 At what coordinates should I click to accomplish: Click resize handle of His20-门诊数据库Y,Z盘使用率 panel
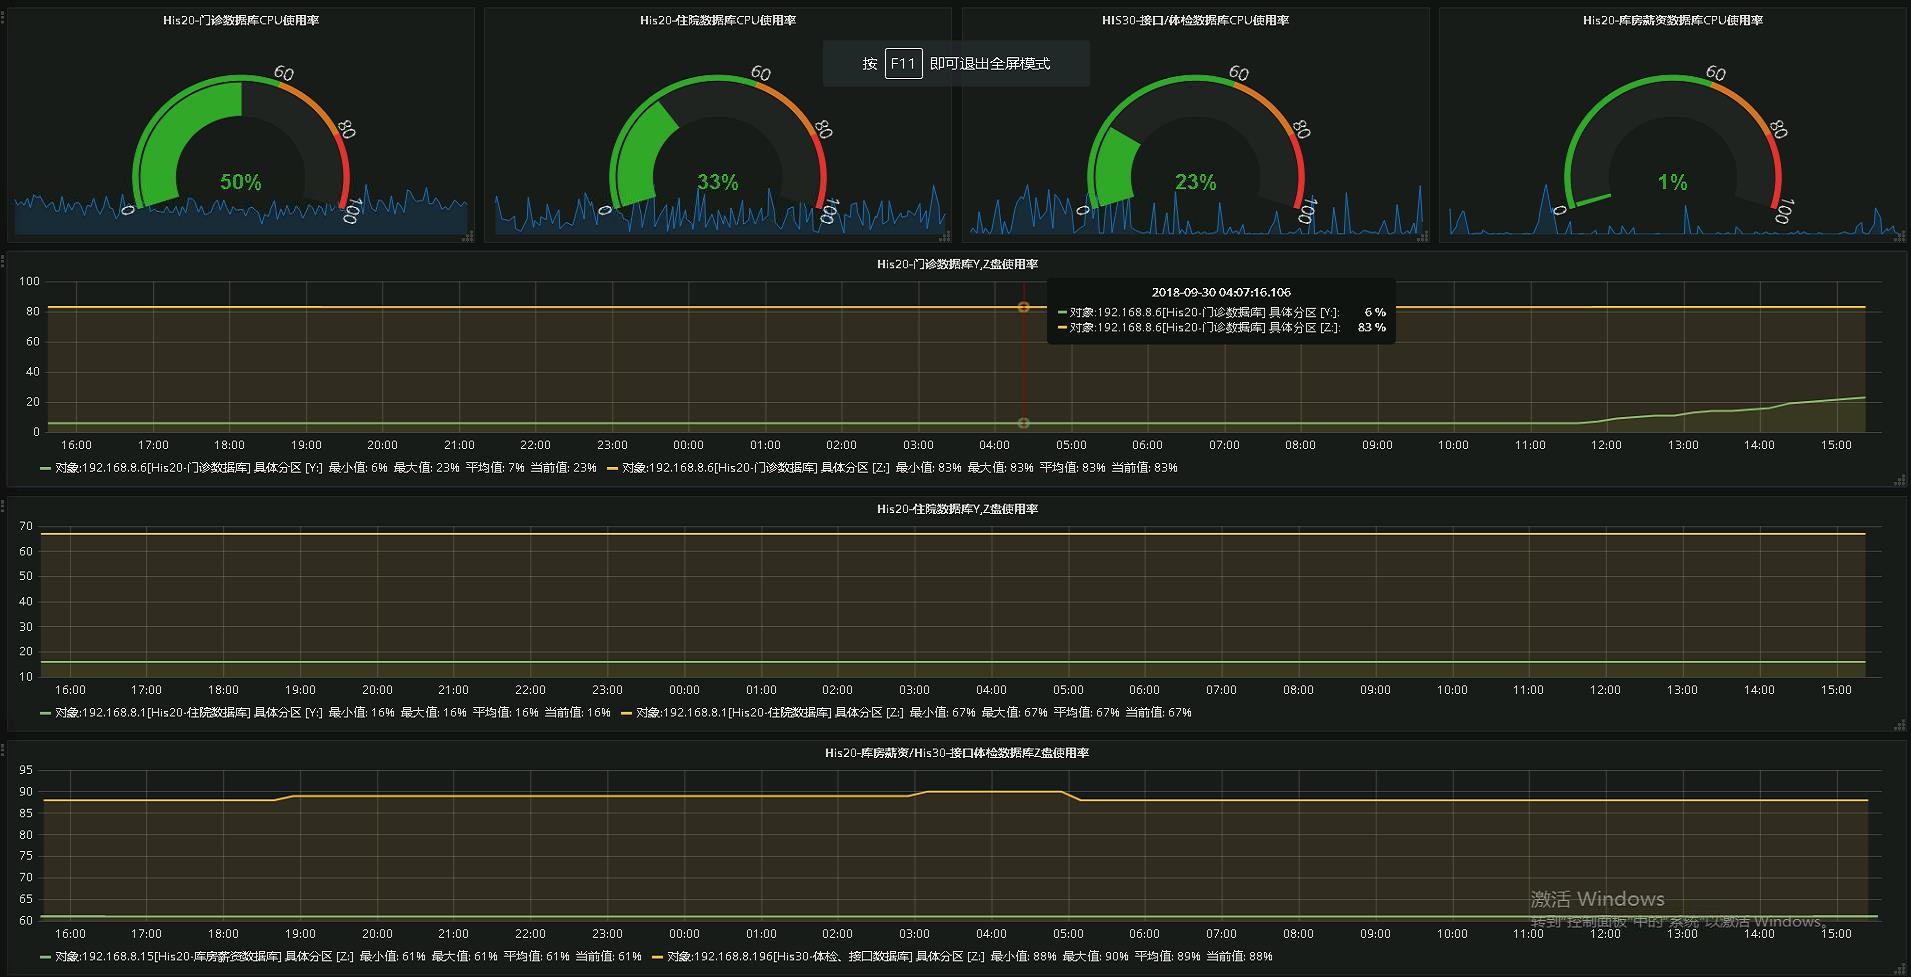coord(1900,481)
